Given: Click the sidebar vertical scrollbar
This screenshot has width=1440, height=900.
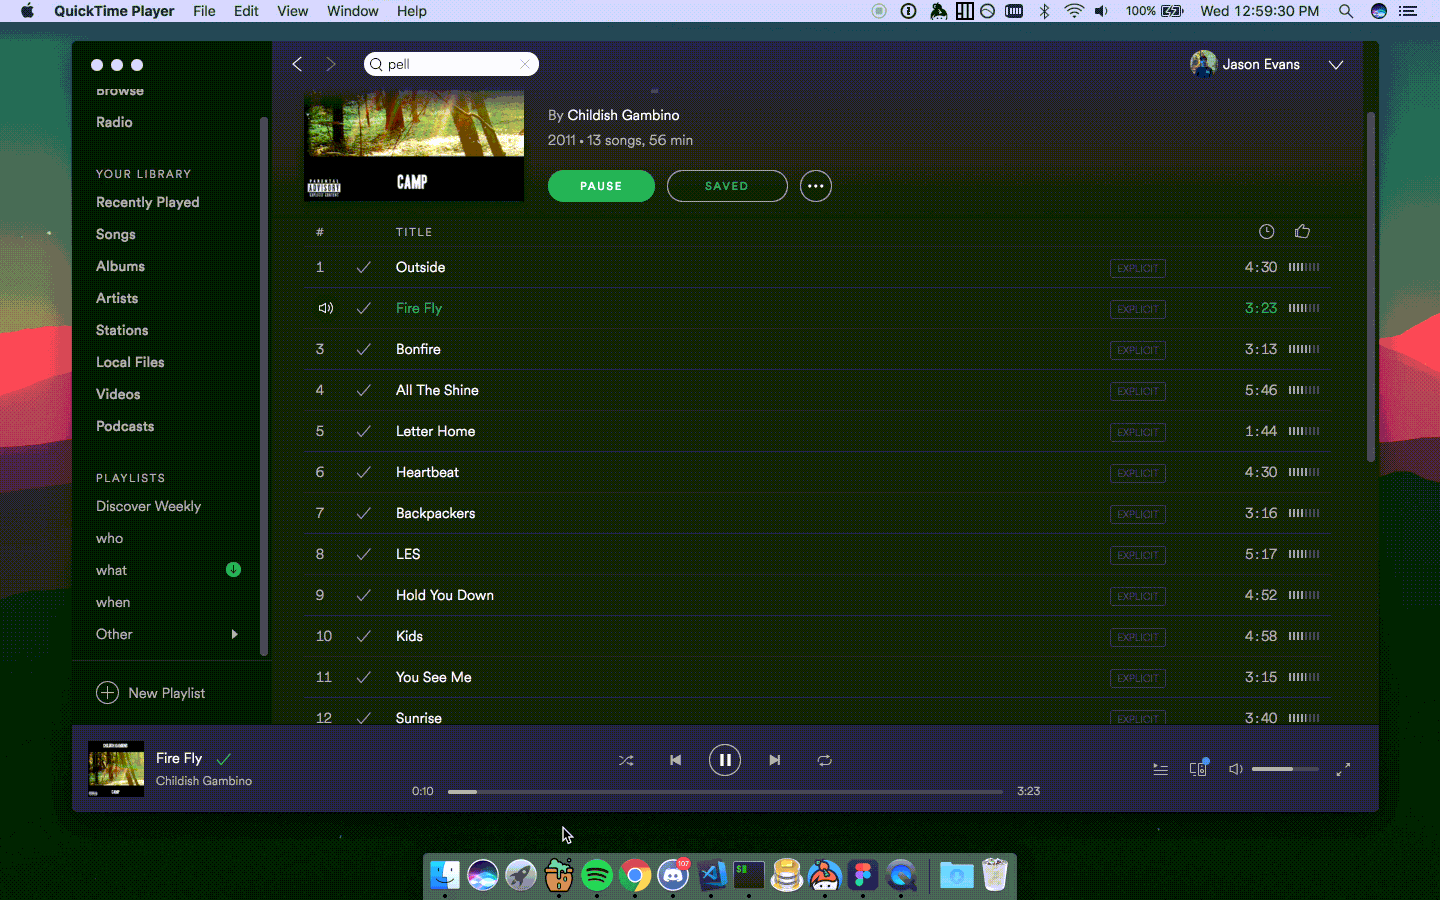Looking at the screenshot, I should tap(264, 386).
